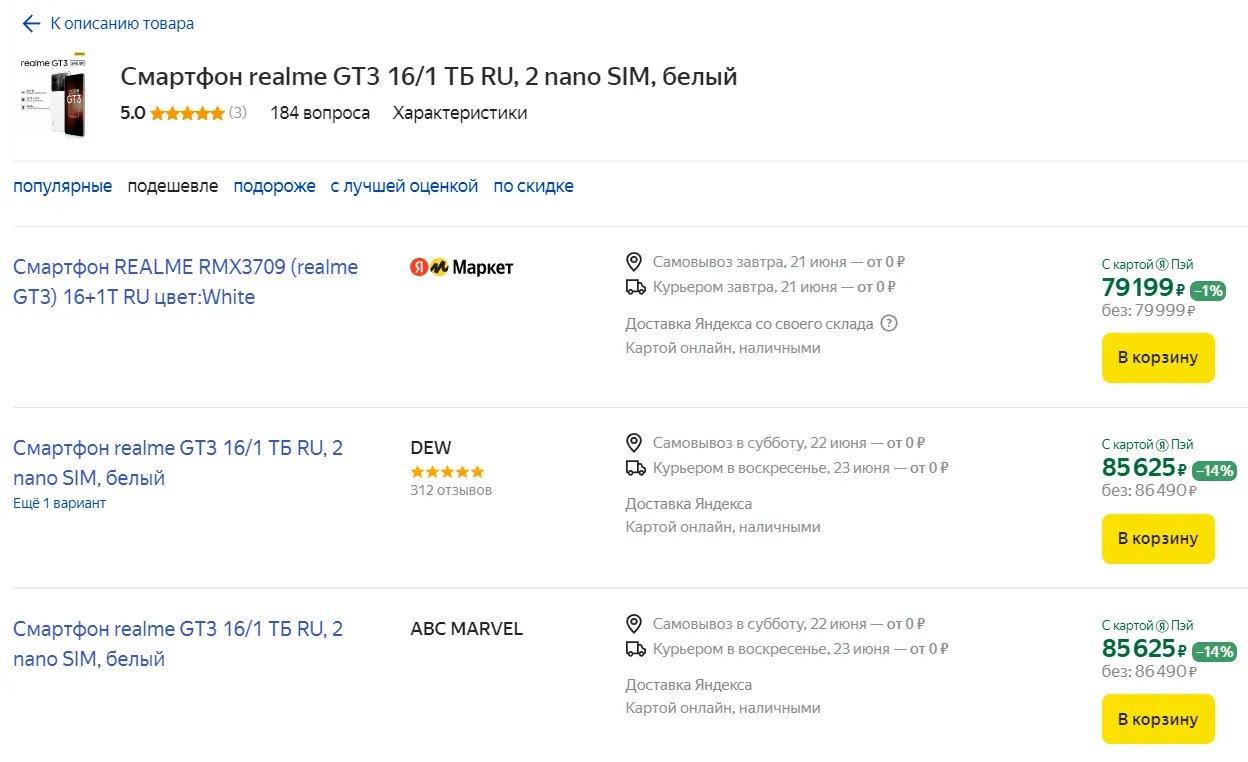Sort offers by подороже
This screenshot has height=762, width=1248.
point(274,186)
